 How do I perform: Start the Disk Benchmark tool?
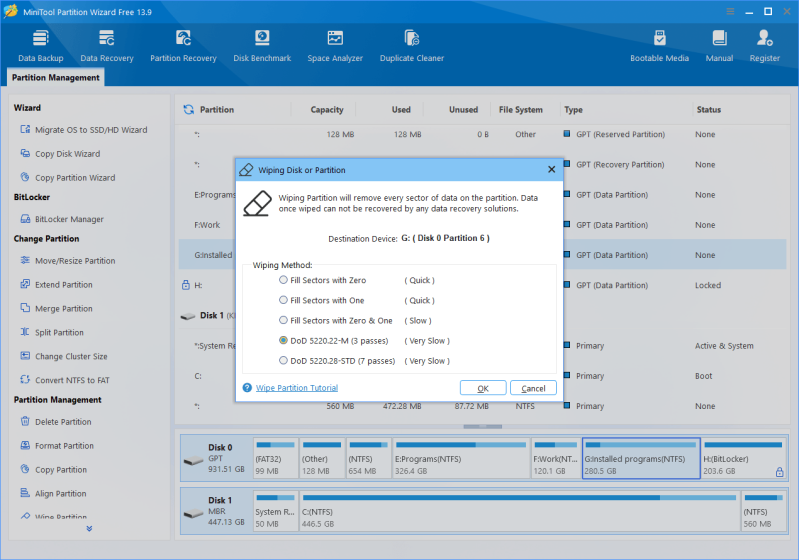pos(262,46)
